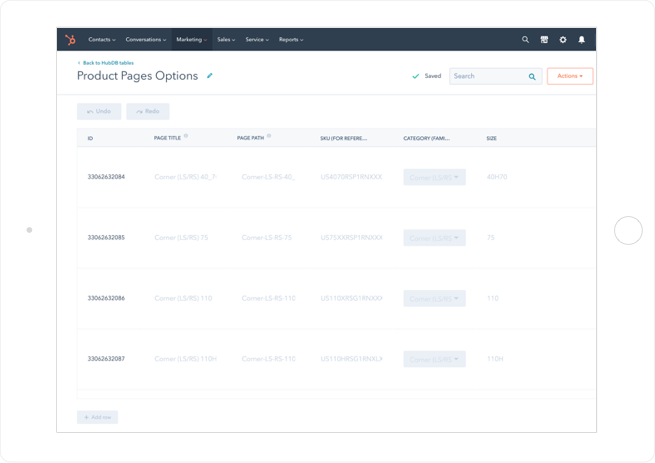Open the search magnifier in top navigation
The height and width of the screenshot is (463, 655).
[525, 40]
